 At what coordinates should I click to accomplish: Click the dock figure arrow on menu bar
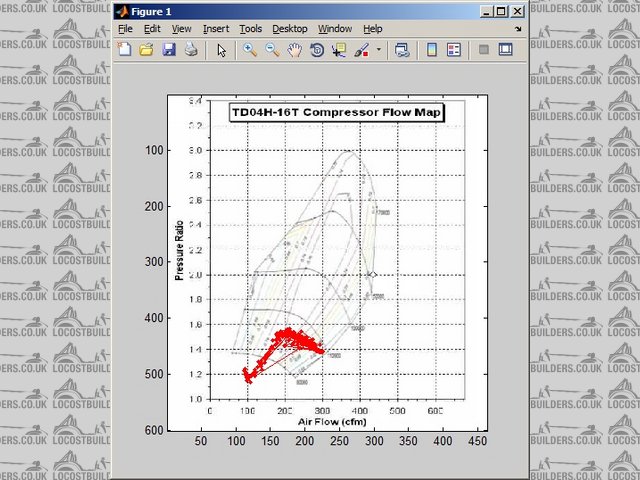(518, 29)
